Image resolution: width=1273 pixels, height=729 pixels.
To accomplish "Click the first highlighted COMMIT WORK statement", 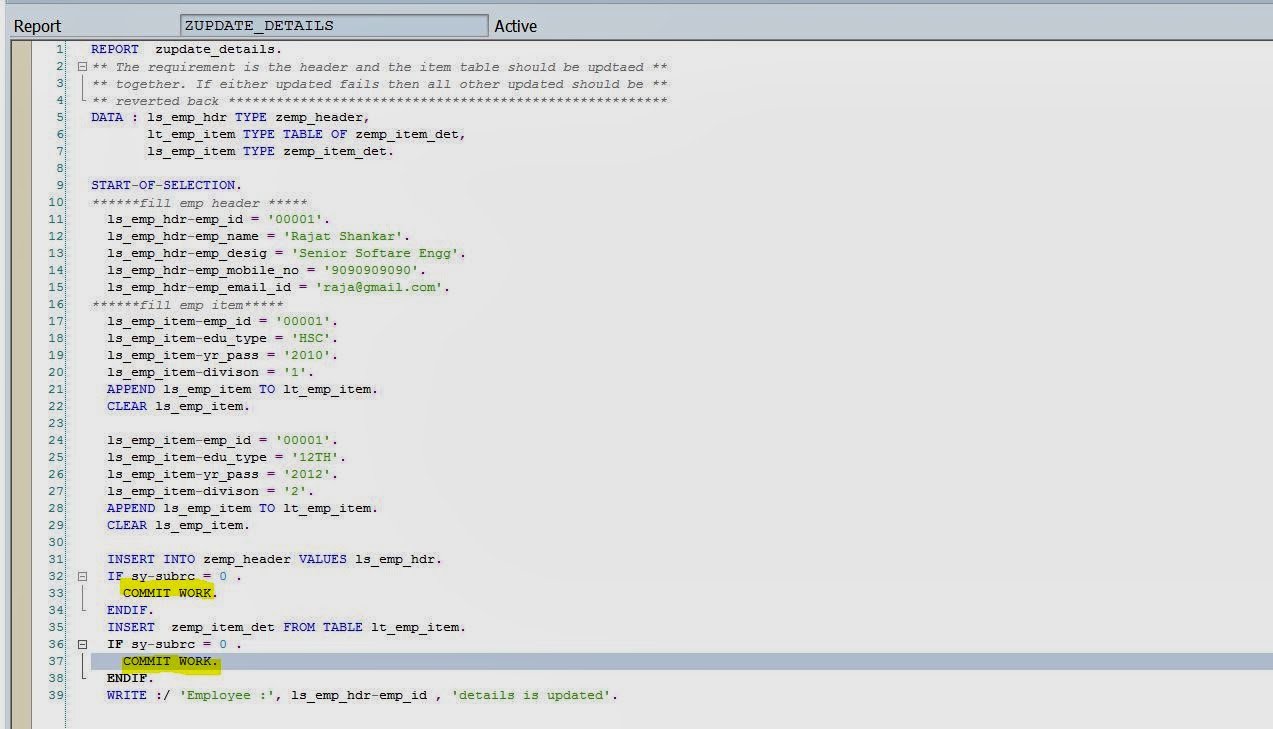I will coord(167,593).
